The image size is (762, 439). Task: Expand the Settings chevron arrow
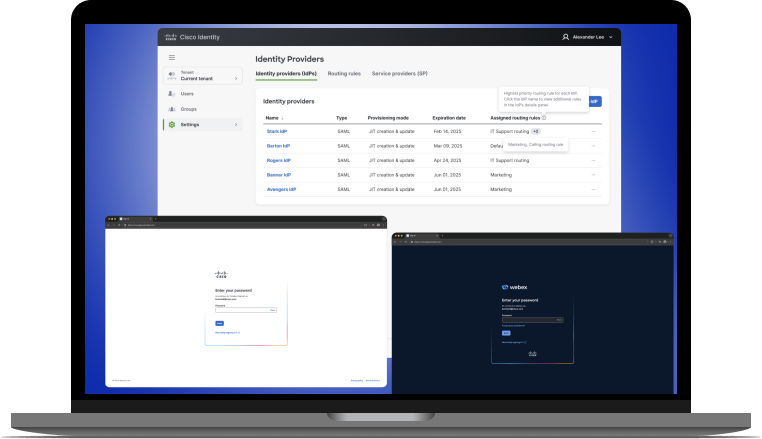pos(236,124)
